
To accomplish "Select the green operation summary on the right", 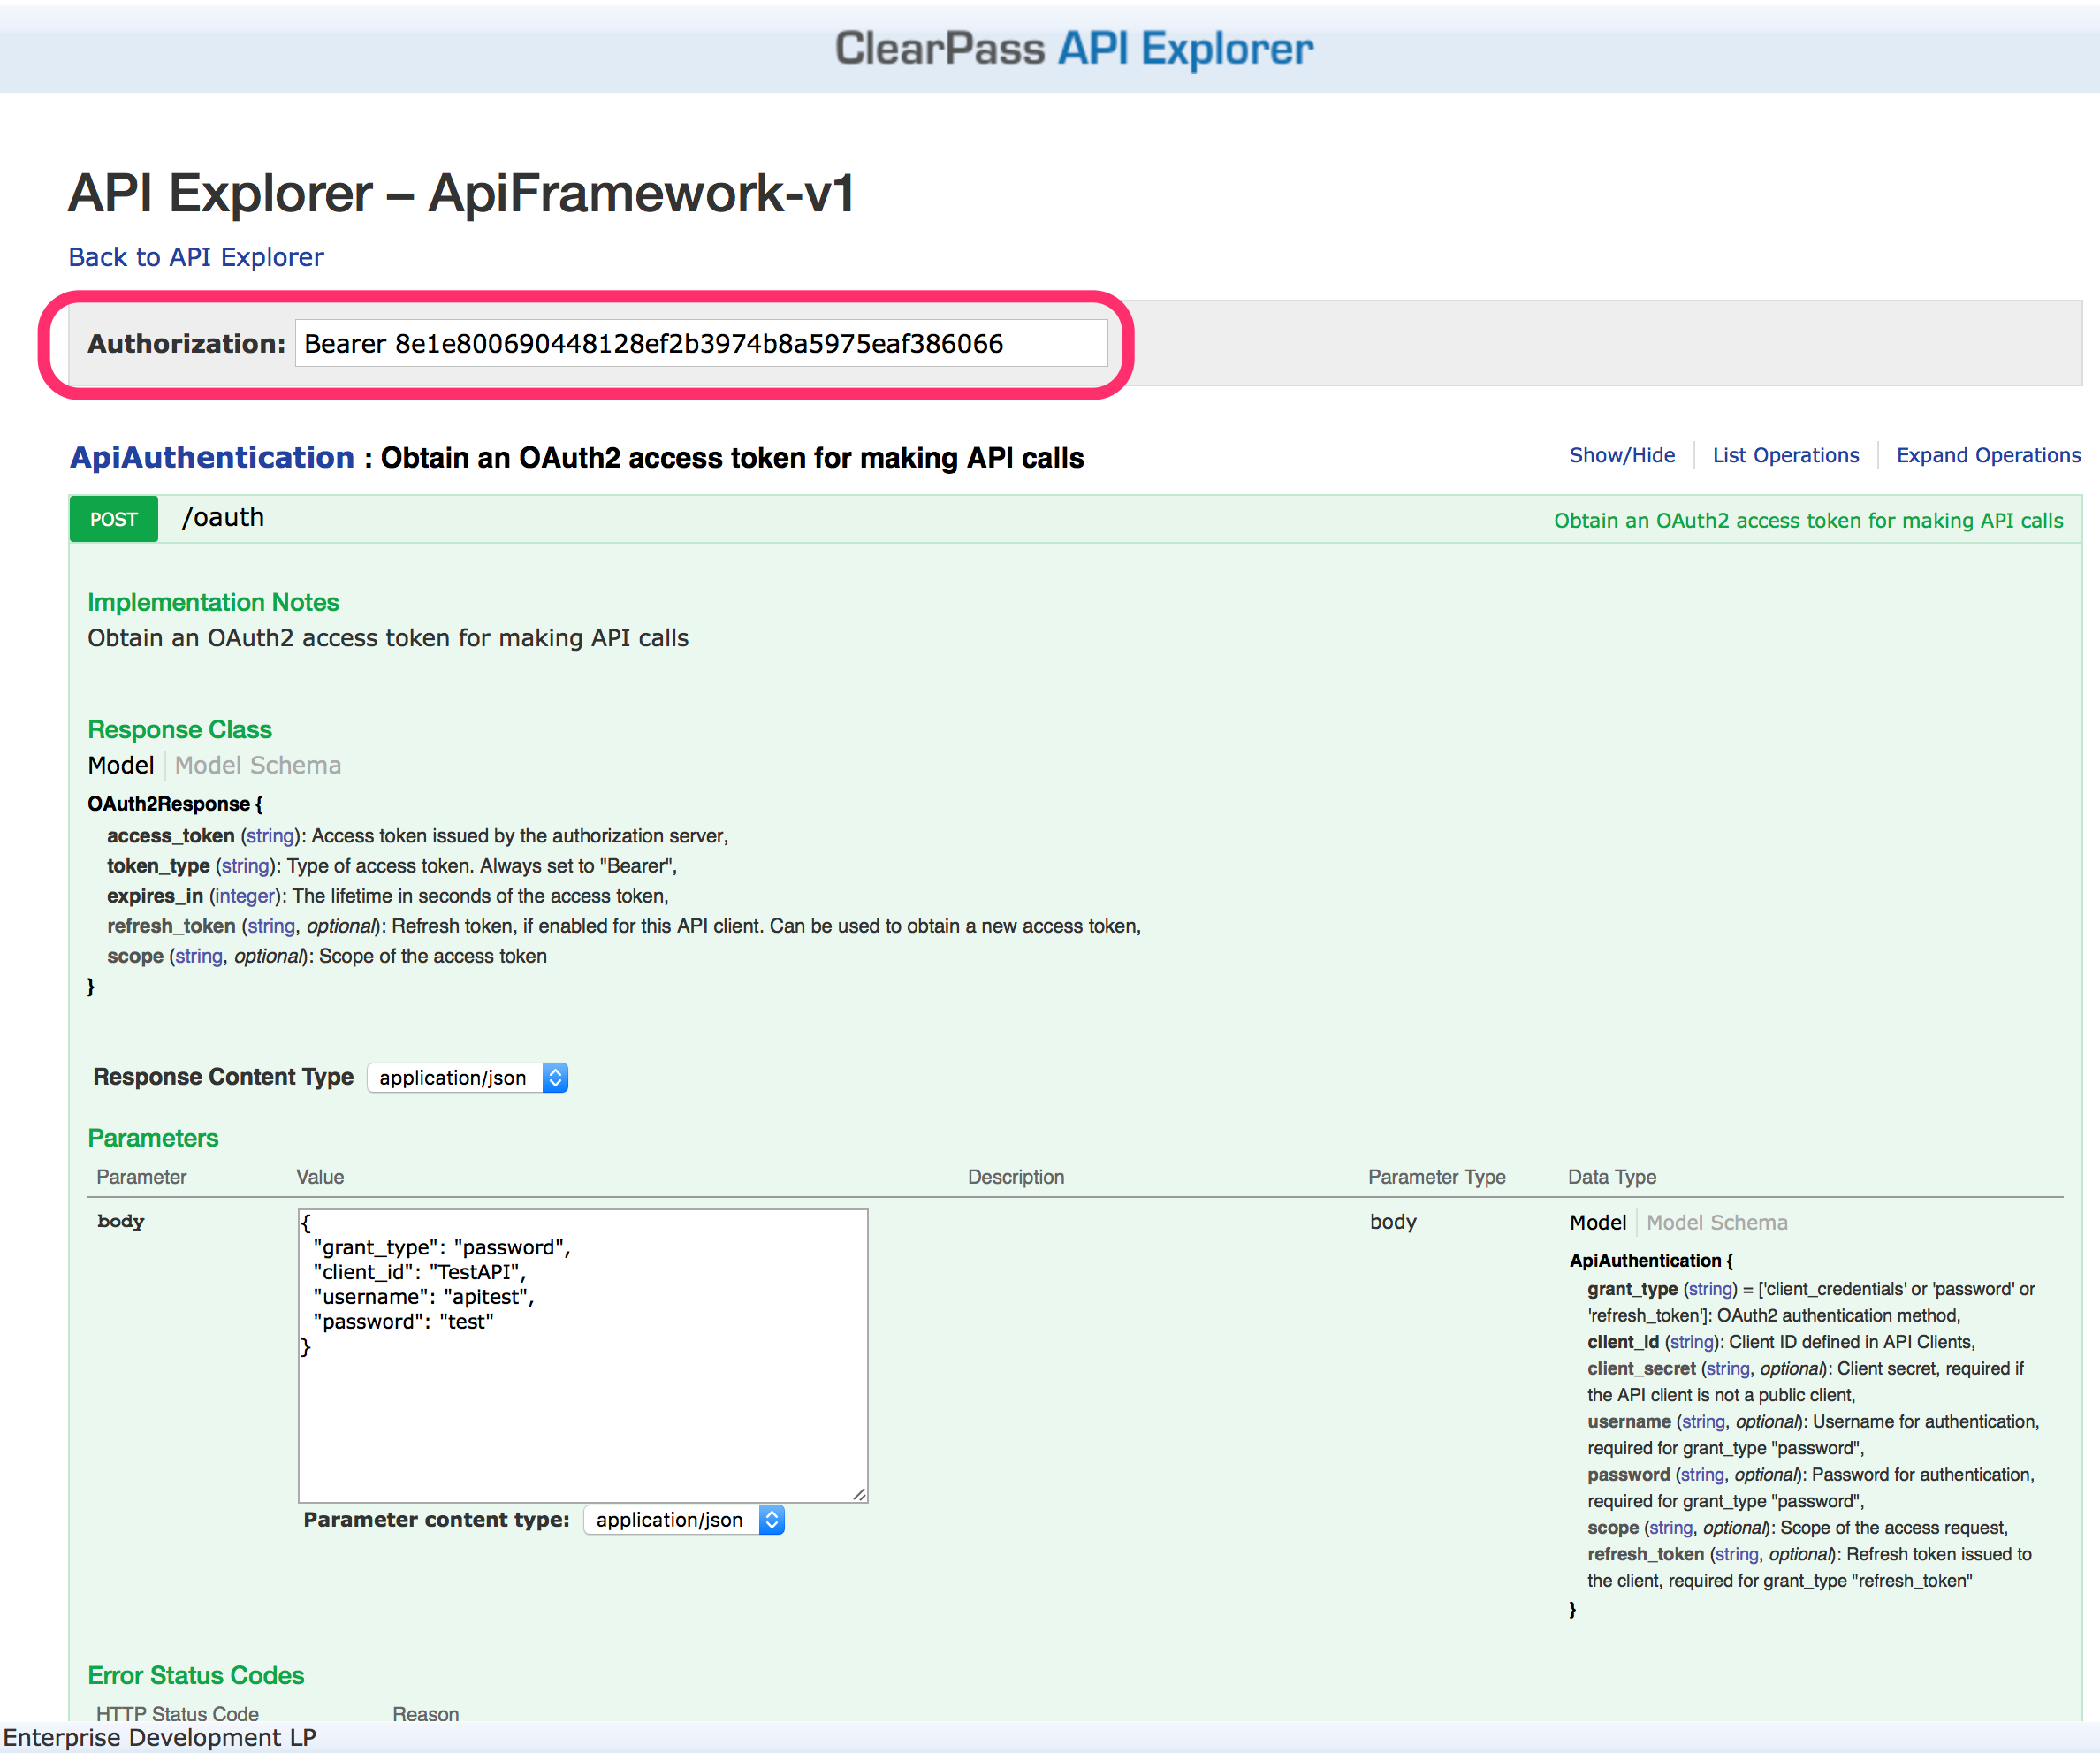I will pos(1808,520).
